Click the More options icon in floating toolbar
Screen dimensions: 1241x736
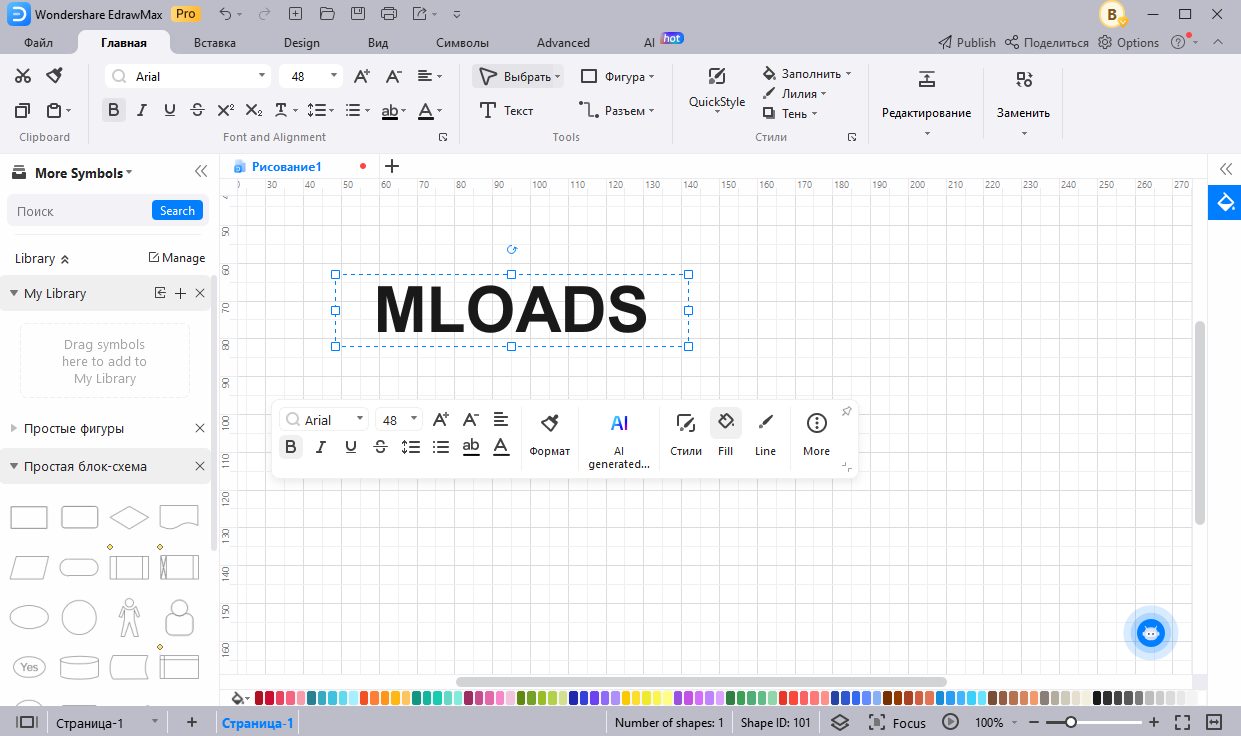(x=816, y=423)
